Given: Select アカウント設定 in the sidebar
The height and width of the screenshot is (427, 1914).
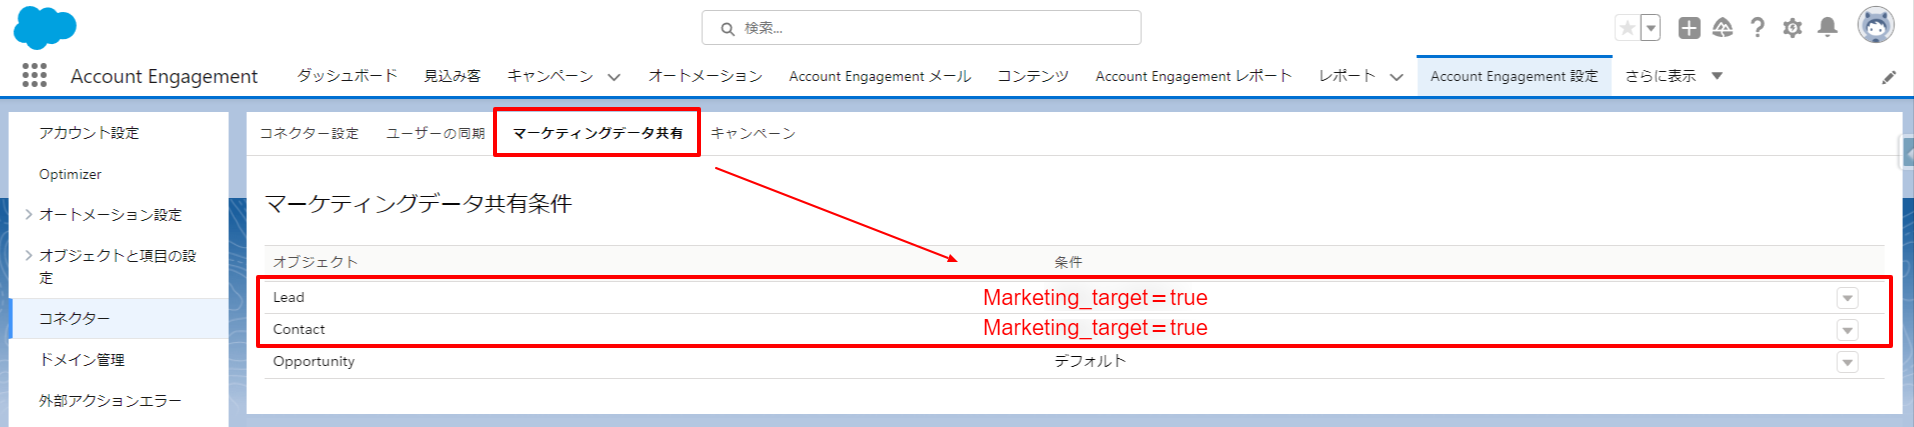Looking at the screenshot, I should (89, 133).
